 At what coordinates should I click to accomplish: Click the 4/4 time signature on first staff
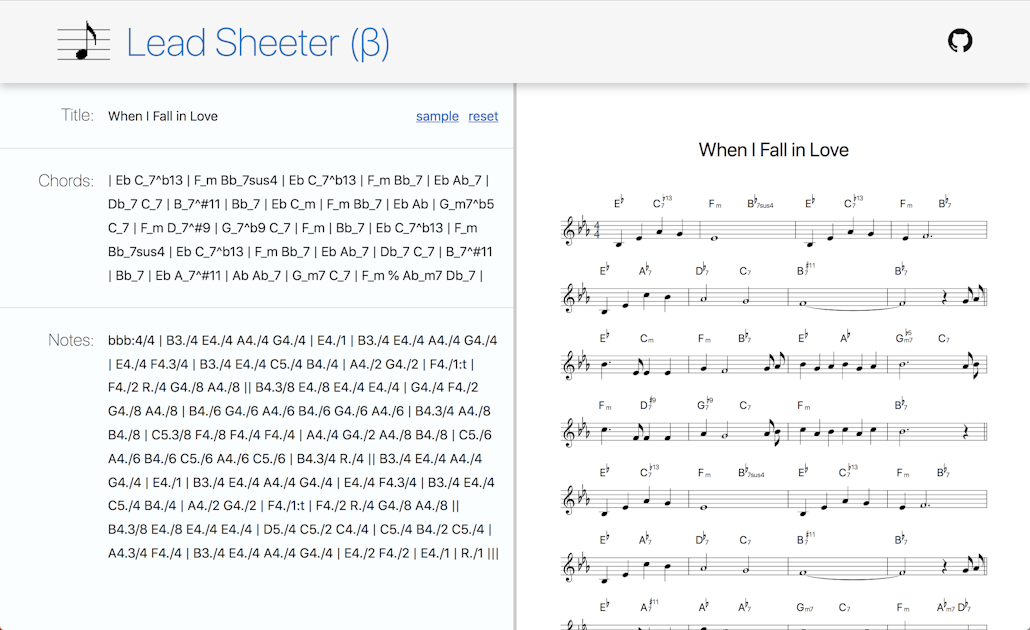(x=596, y=231)
